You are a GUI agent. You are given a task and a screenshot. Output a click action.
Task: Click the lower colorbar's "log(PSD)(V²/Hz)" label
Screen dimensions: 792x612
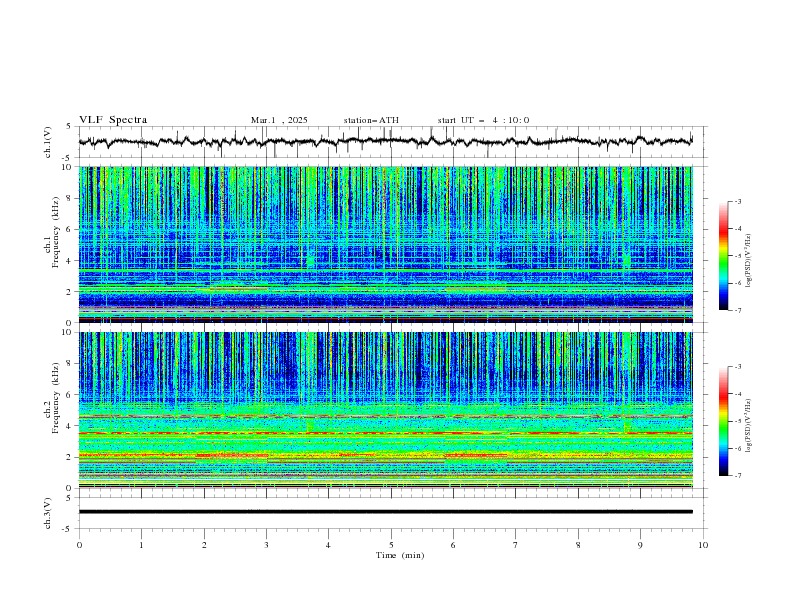749,426
